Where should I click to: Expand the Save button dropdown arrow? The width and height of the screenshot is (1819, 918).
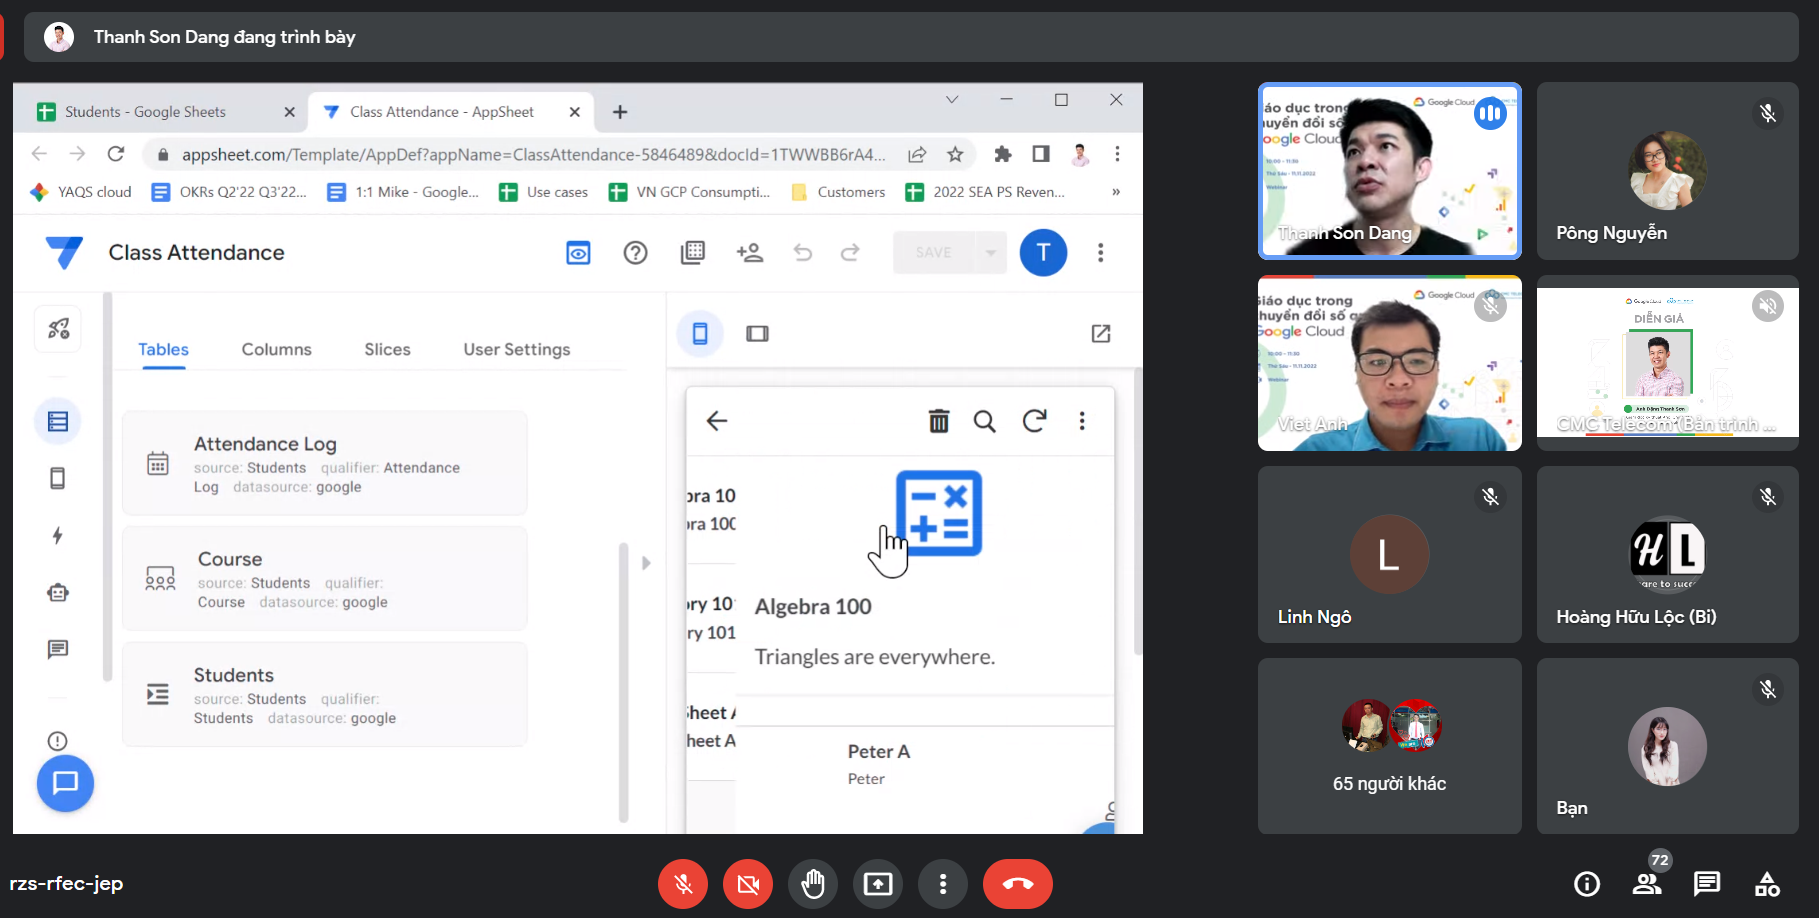990,253
